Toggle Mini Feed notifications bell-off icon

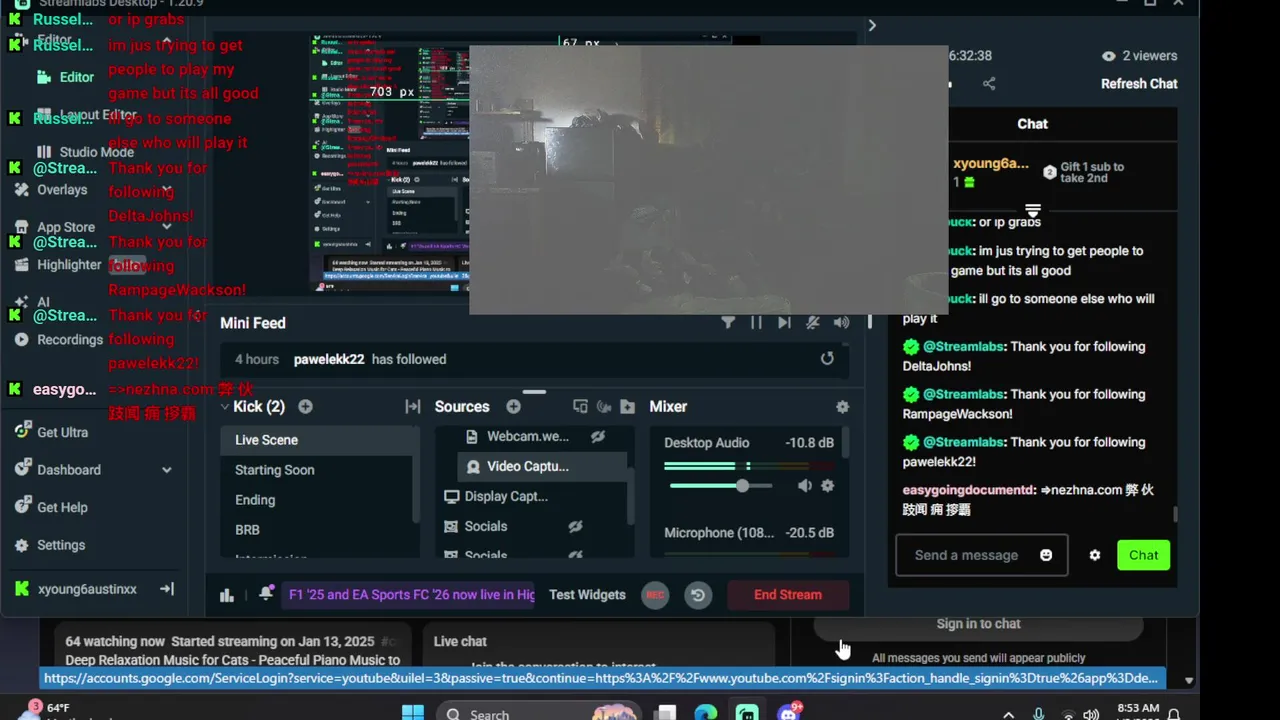pyautogui.click(x=813, y=322)
